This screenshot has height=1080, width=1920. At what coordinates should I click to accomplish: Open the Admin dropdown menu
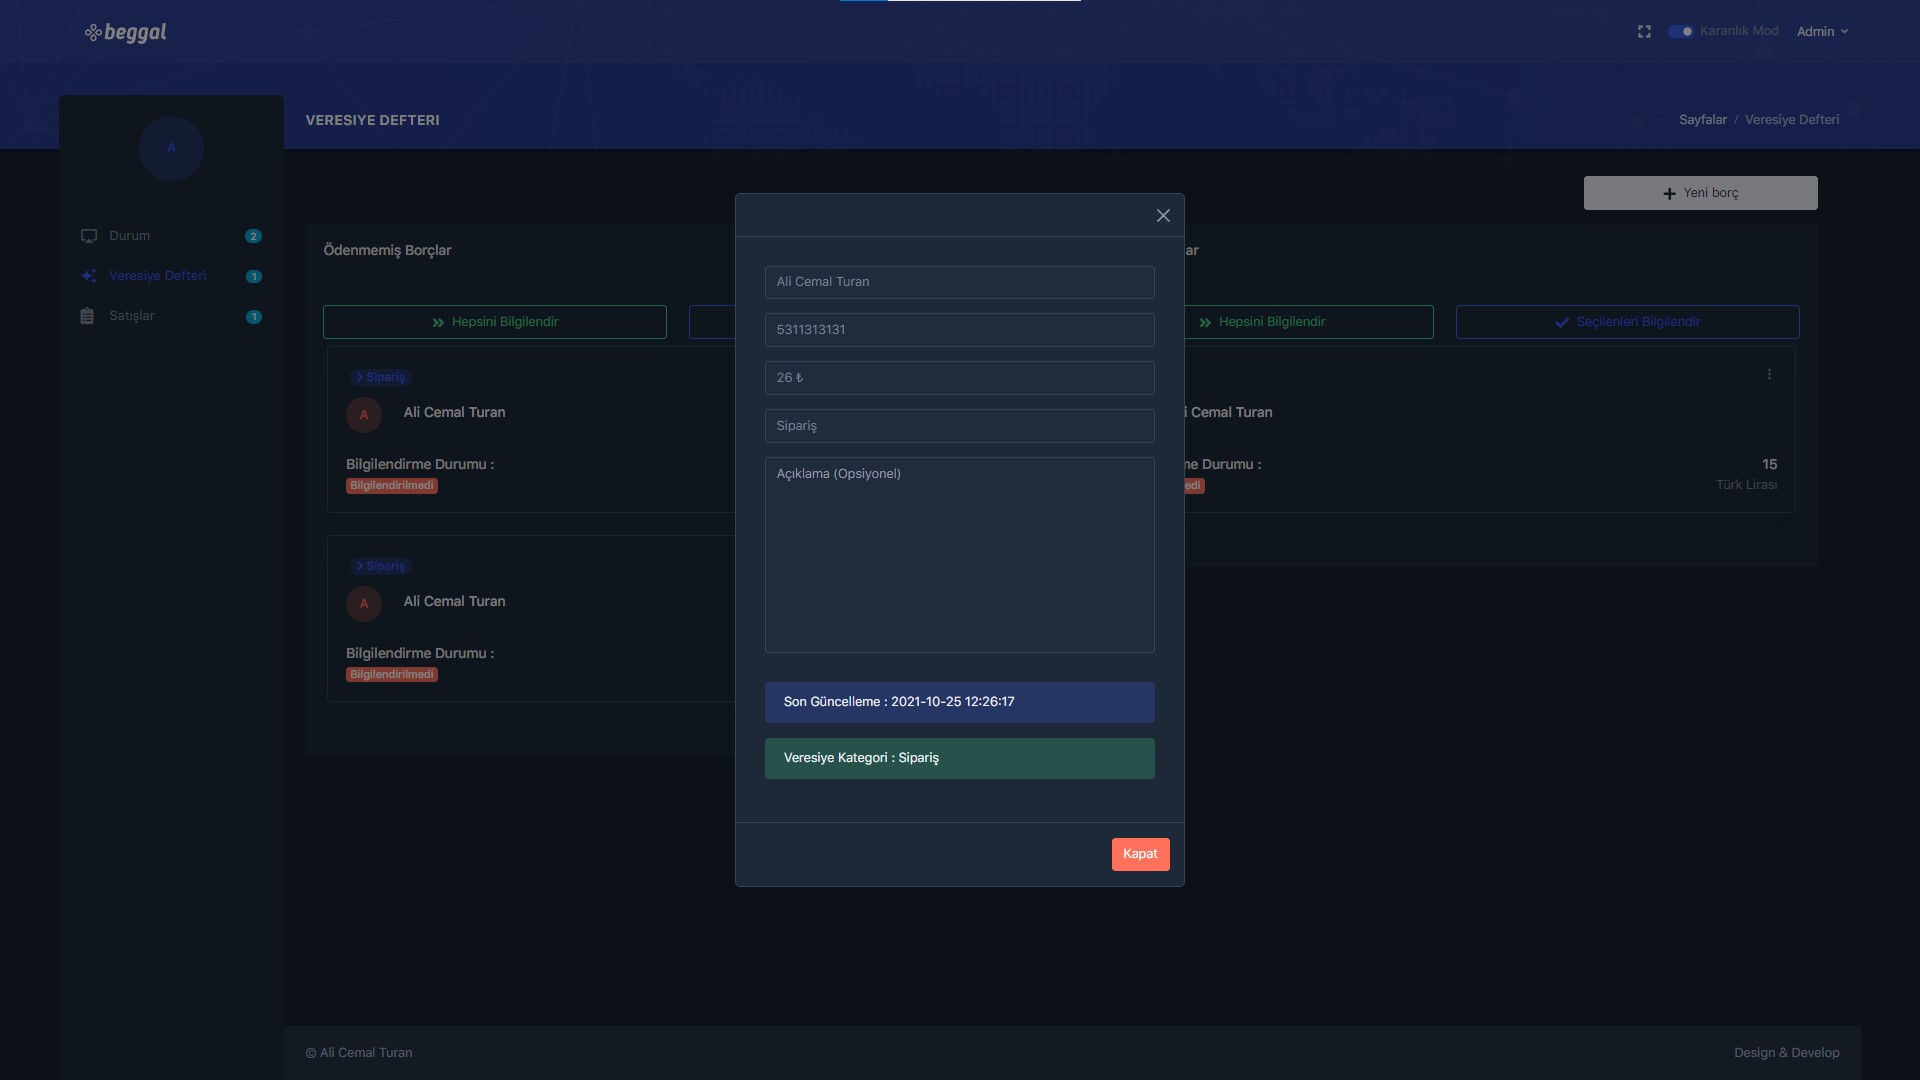pyautogui.click(x=1822, y=32)
